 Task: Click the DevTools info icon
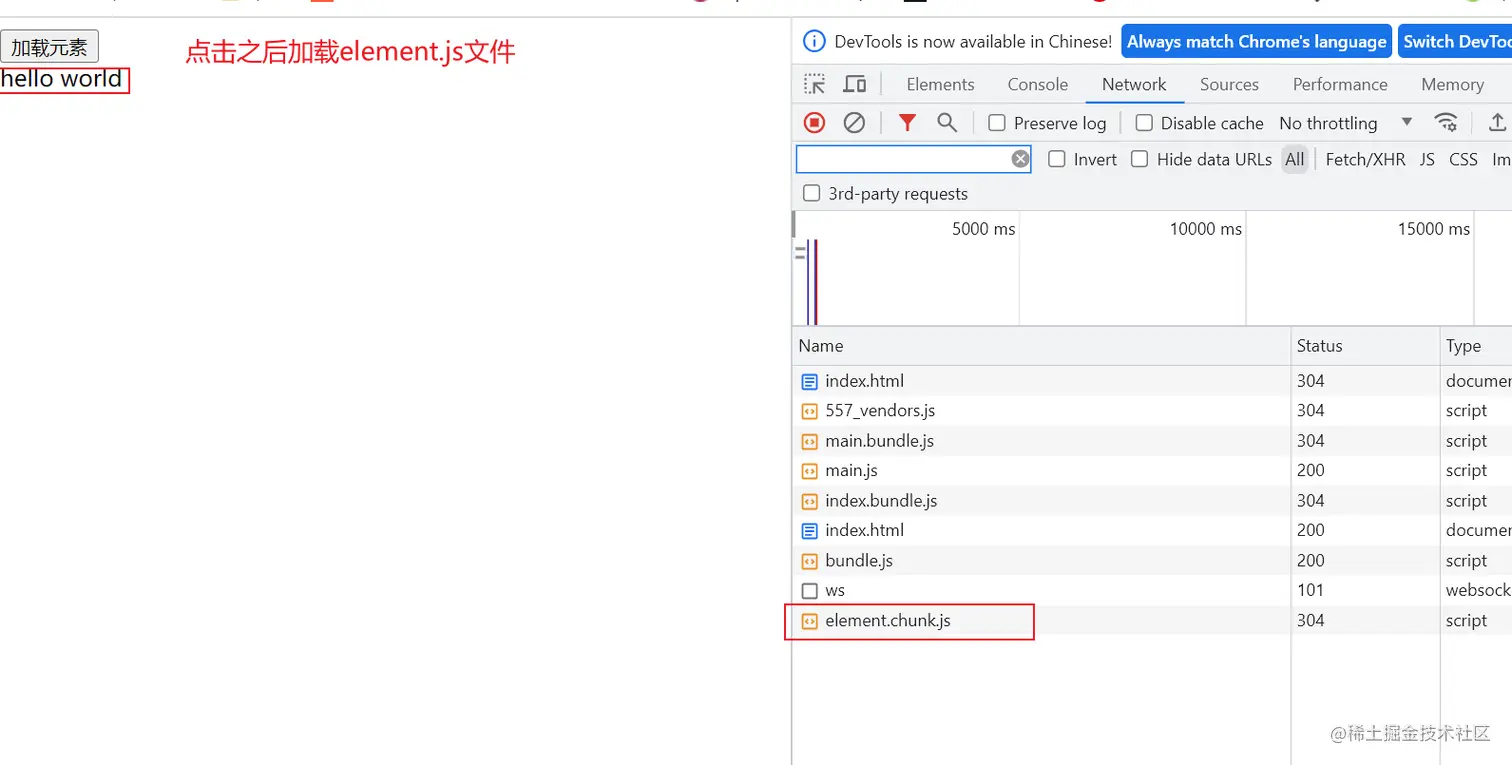(815, 42)
